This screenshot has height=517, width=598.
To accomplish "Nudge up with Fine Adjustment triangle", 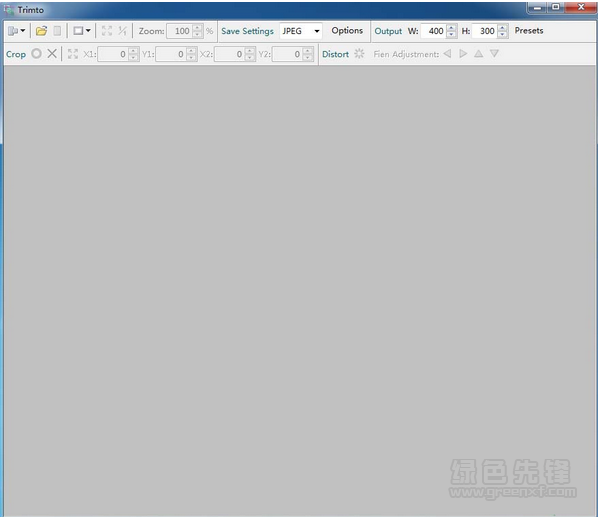I will click(x=479, y=54).
